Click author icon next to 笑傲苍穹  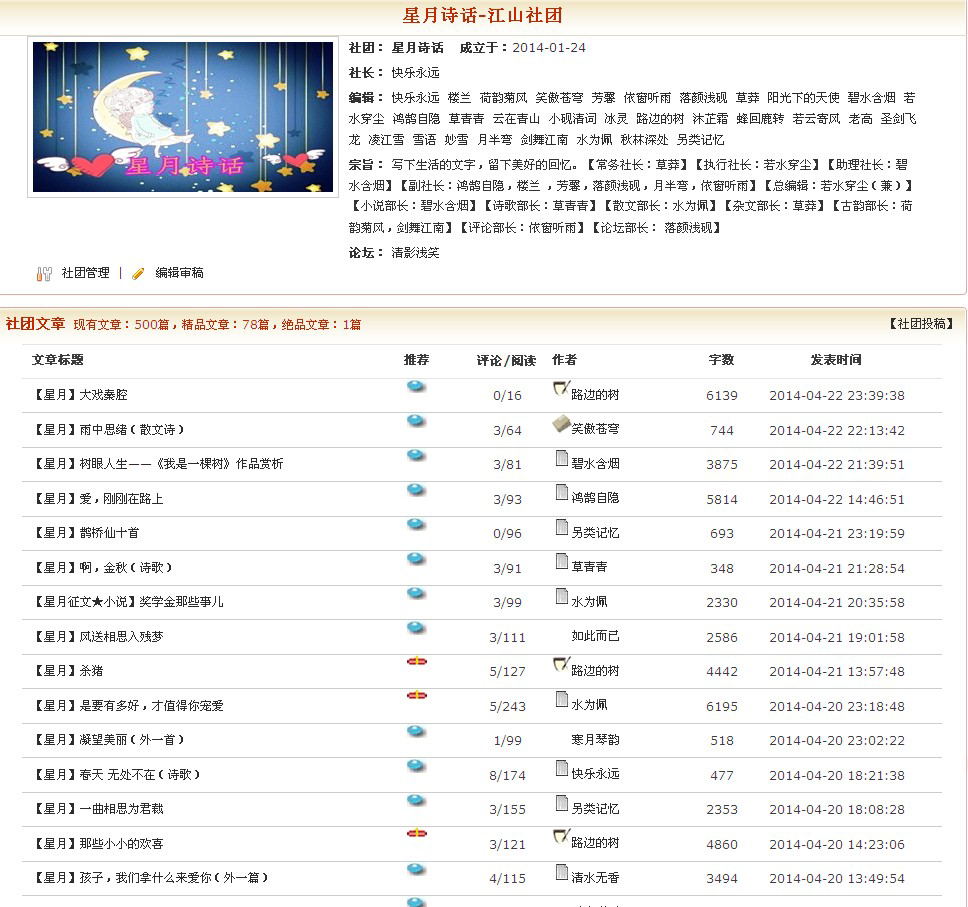(x=561, y=424)
